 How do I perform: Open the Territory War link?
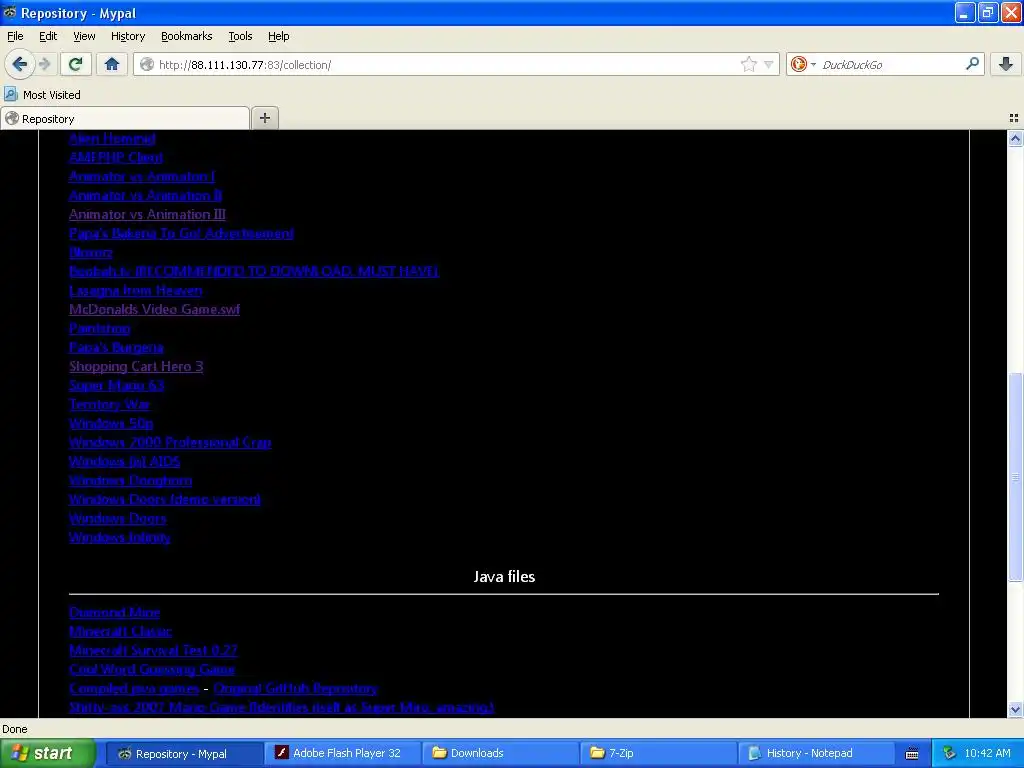tap(110, 404)
